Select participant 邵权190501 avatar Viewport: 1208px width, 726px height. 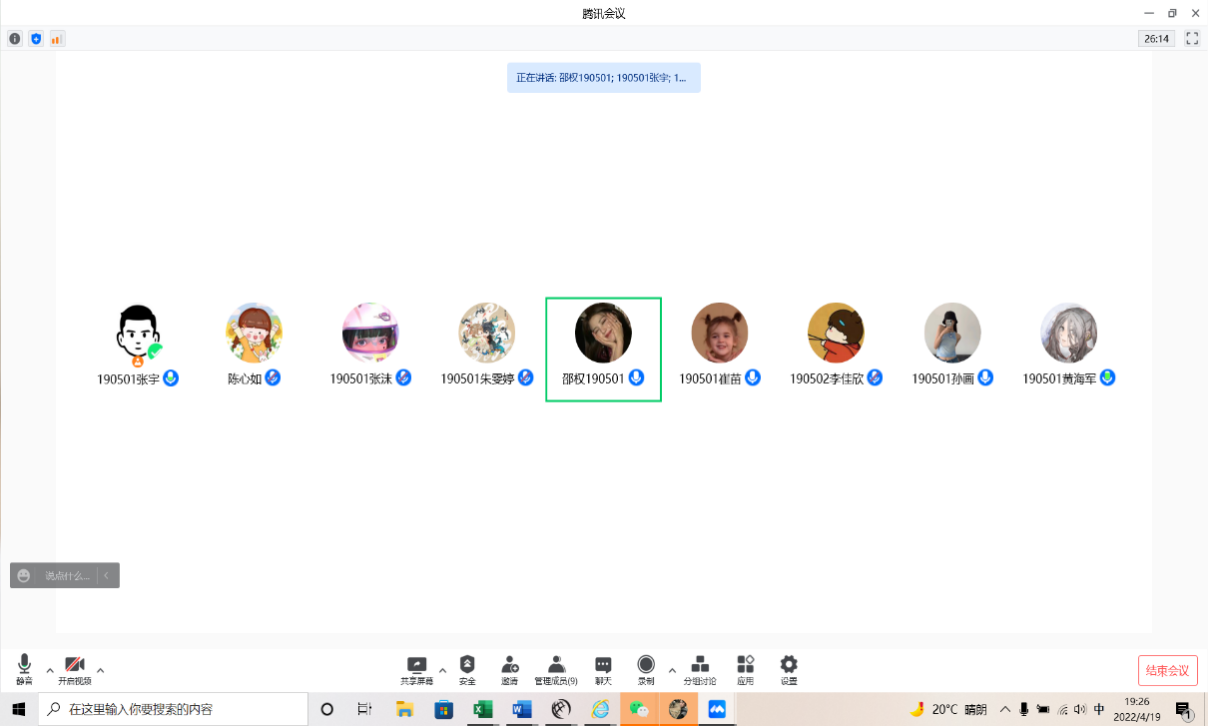603,334
